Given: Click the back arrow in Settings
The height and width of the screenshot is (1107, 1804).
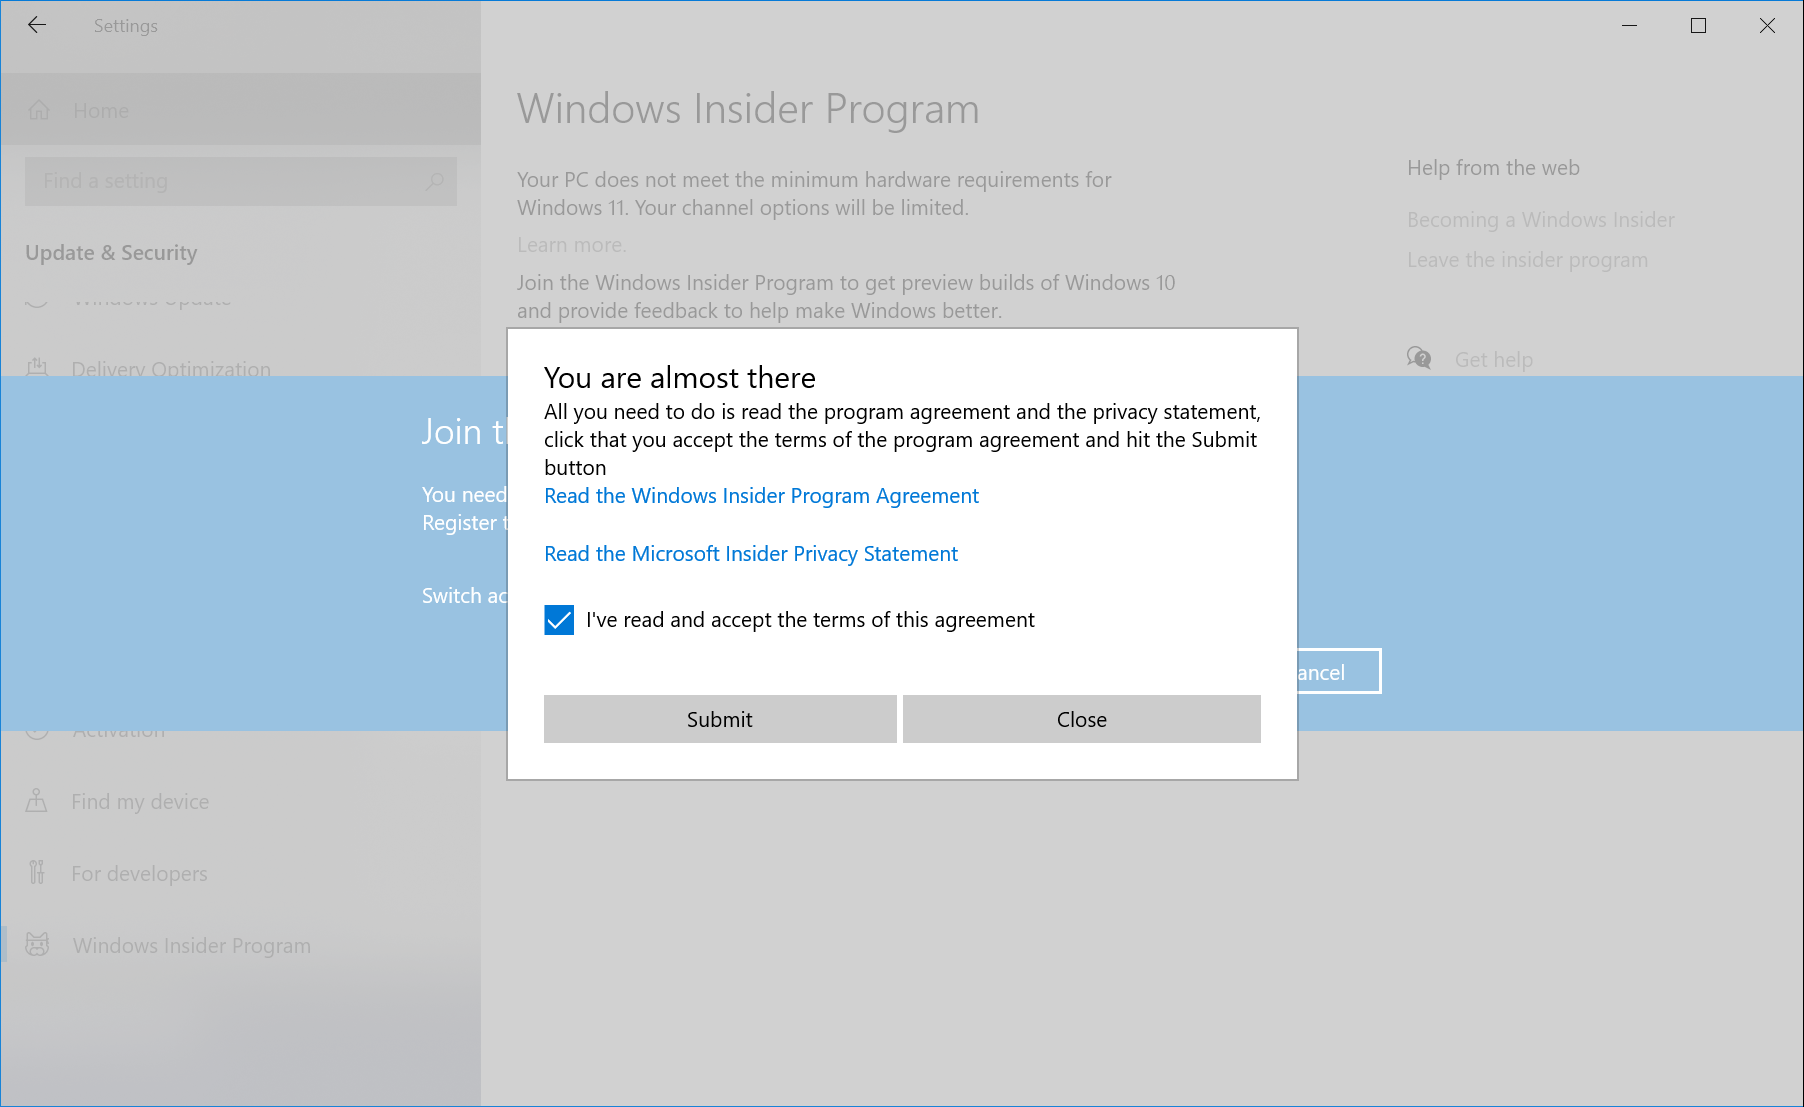Looking at the screenshot, I should [37, 26].
